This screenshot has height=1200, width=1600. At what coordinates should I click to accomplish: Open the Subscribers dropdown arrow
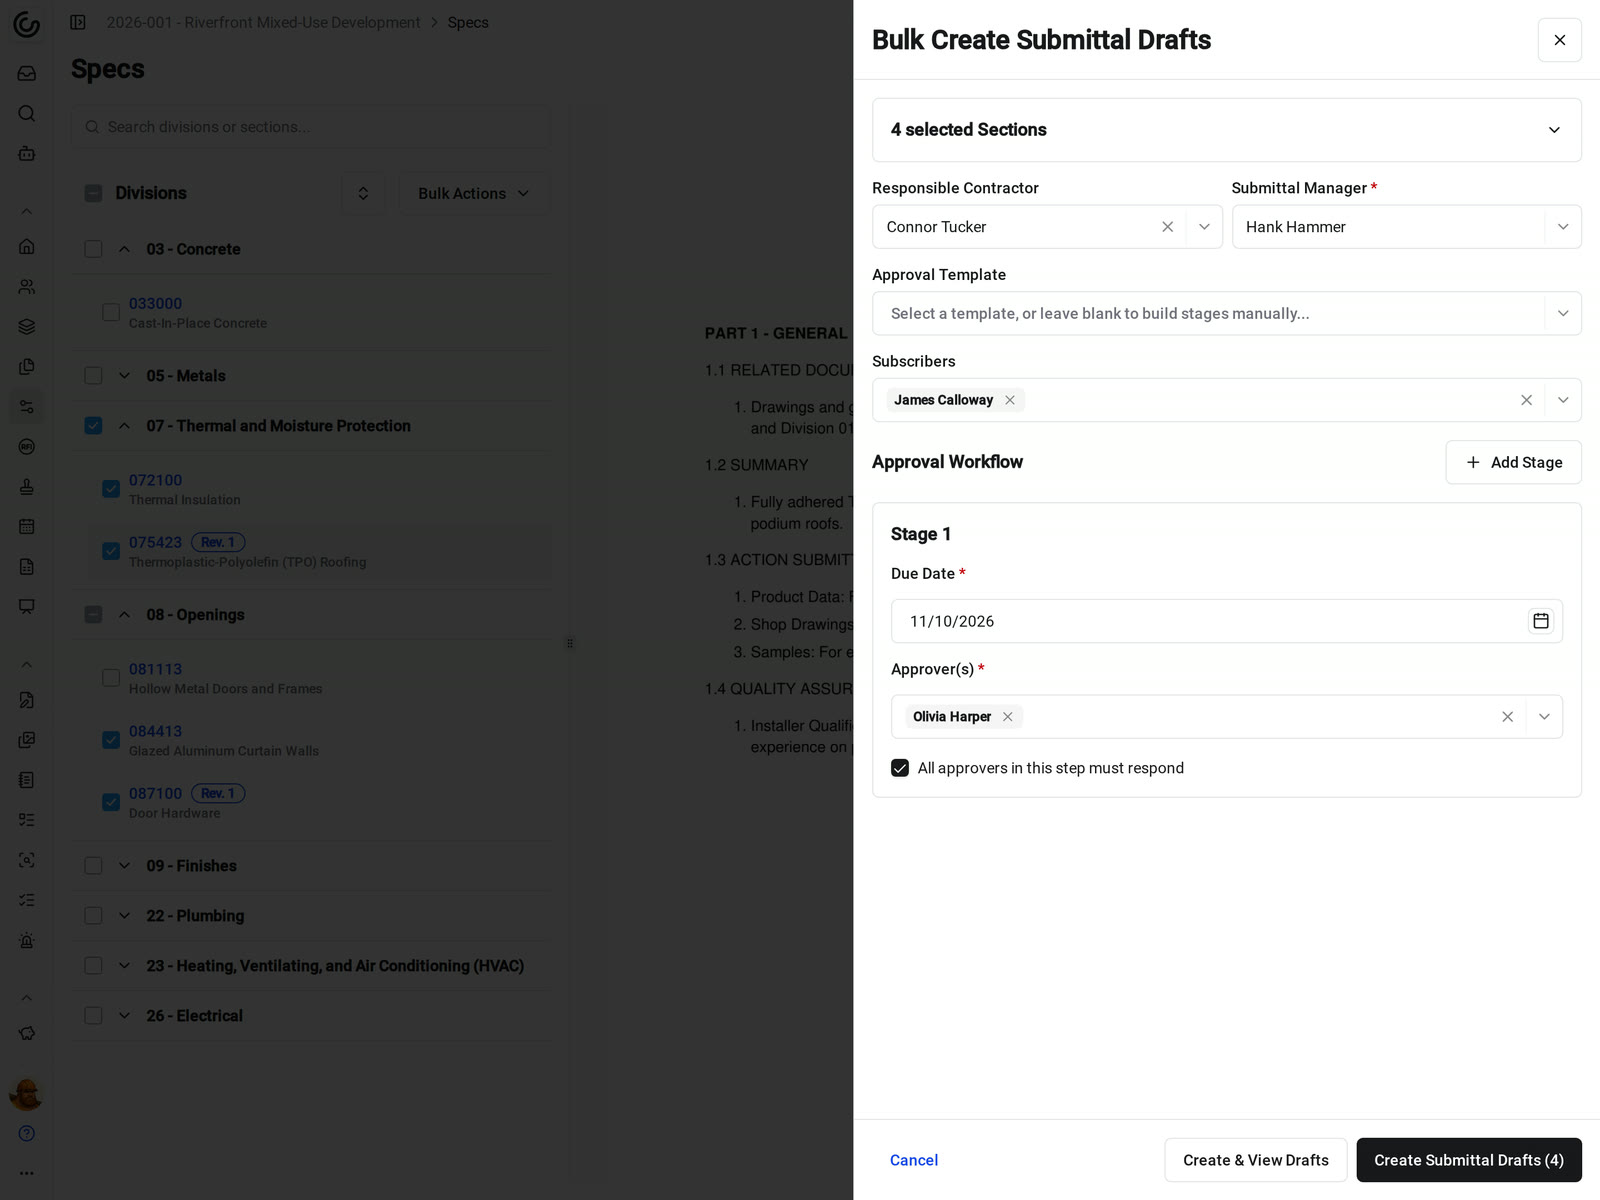[1562, 400]
